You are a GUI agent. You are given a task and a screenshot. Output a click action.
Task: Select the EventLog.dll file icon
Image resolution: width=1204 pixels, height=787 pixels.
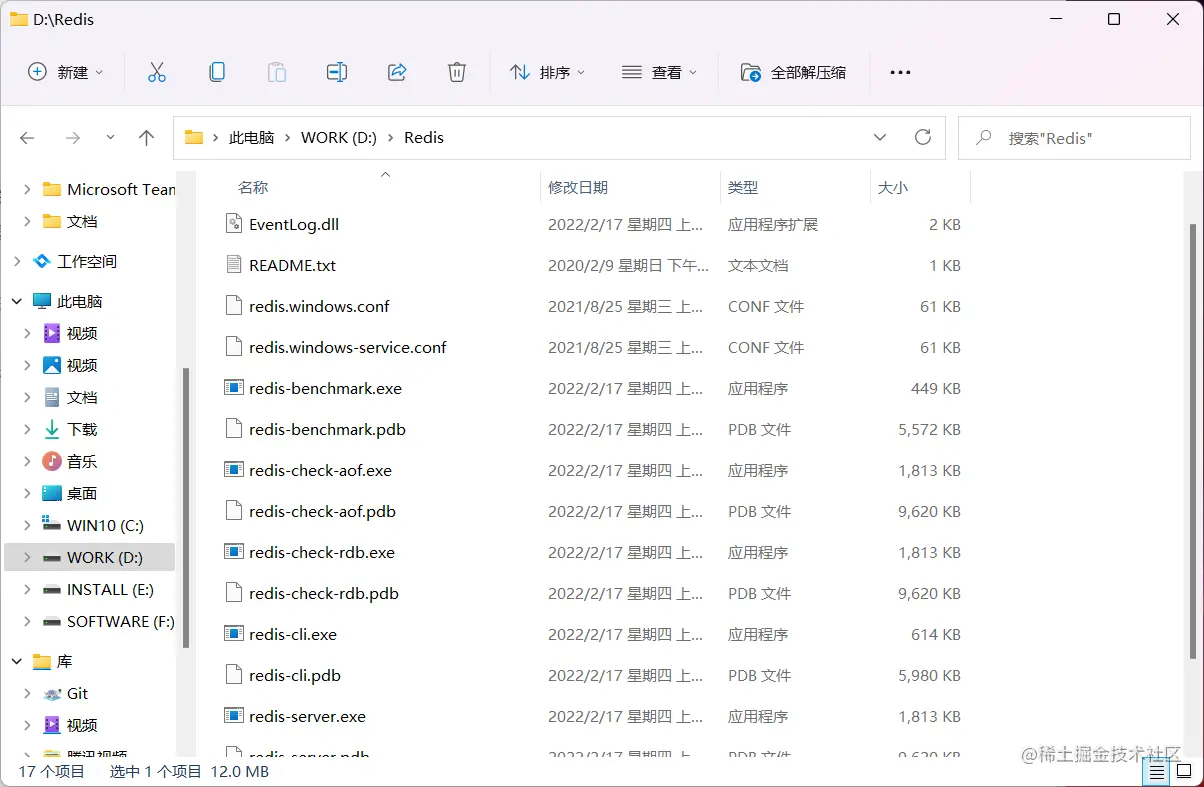[x=233, y=224]
